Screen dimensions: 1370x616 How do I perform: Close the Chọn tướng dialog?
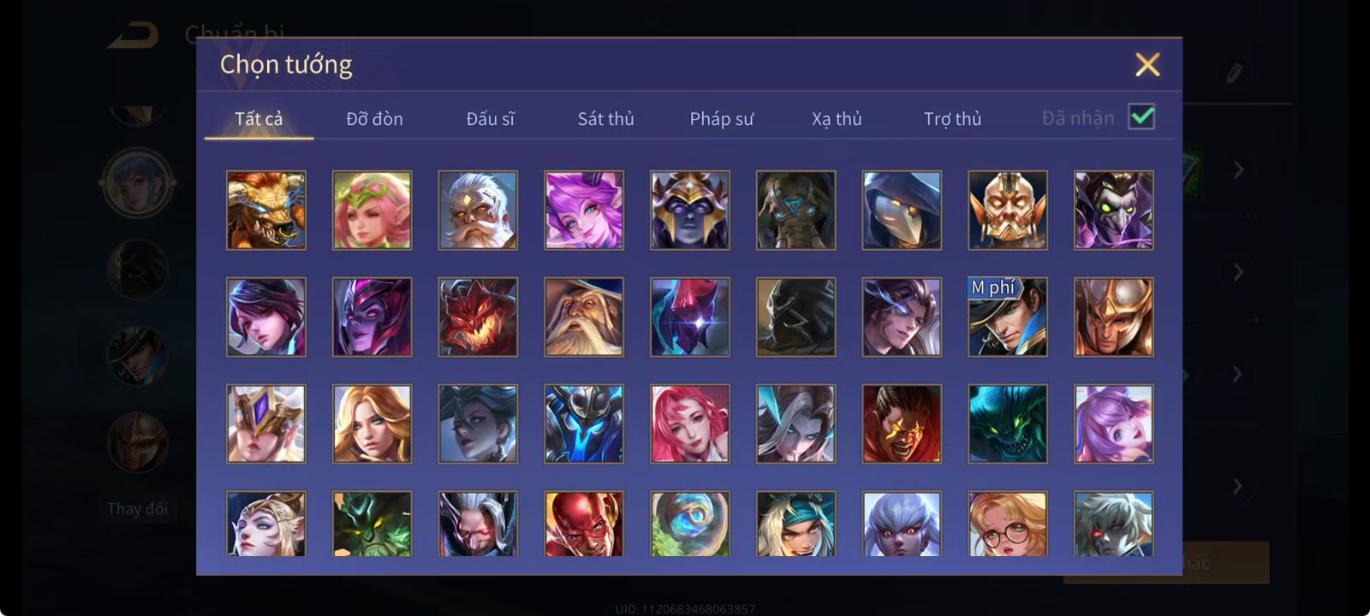[1147, 65]
